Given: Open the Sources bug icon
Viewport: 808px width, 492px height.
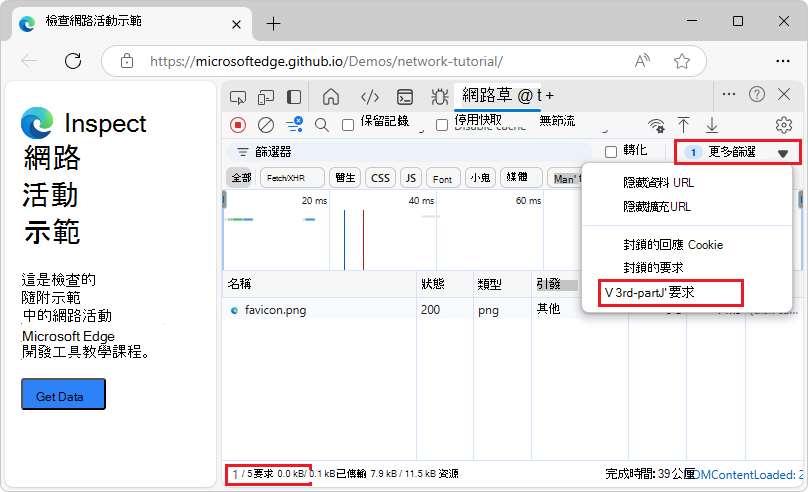Looking at the screenshot, I should point(440,96).
